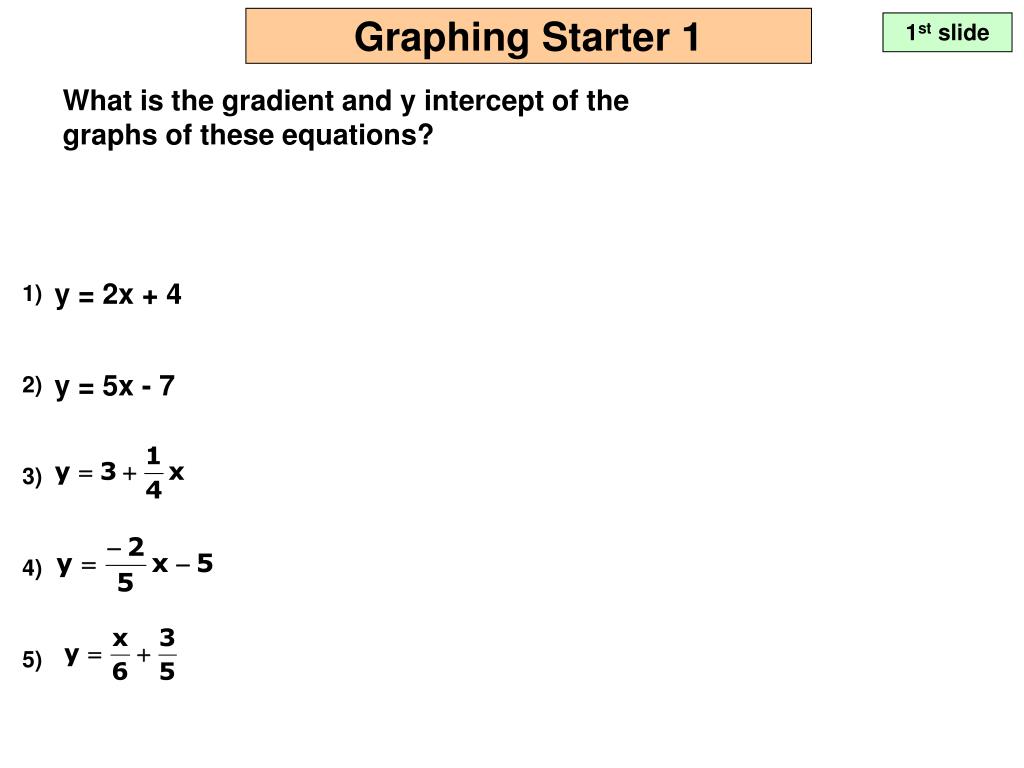Click the constant 4 in equation one
The image size is (1024, 768).
(174, 294)
